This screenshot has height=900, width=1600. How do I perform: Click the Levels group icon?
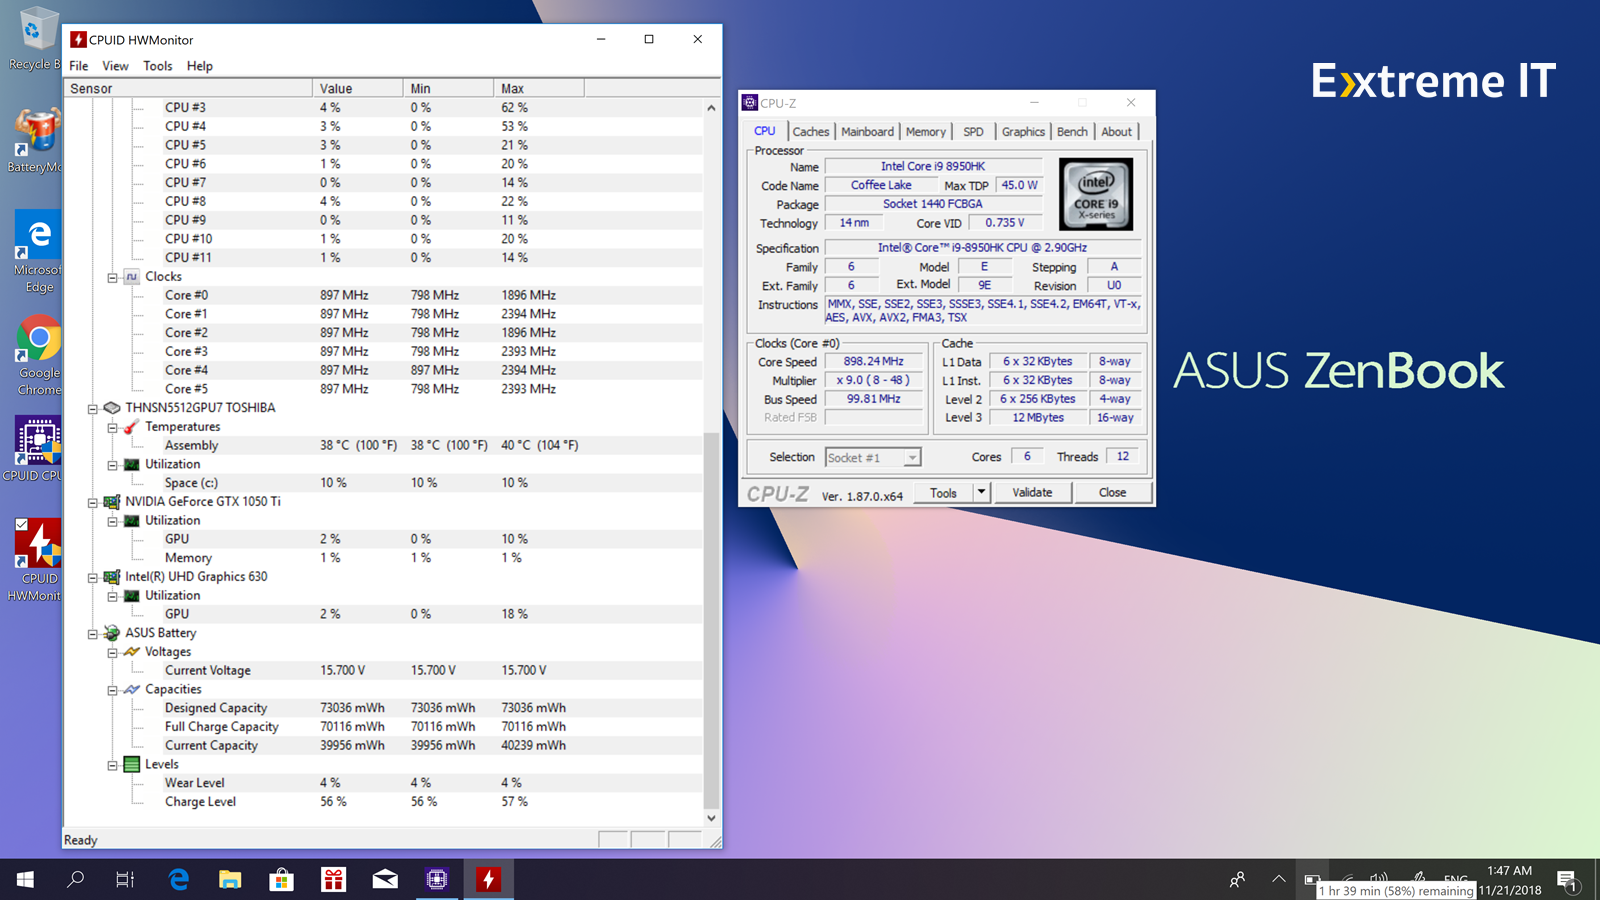(131, 765)
